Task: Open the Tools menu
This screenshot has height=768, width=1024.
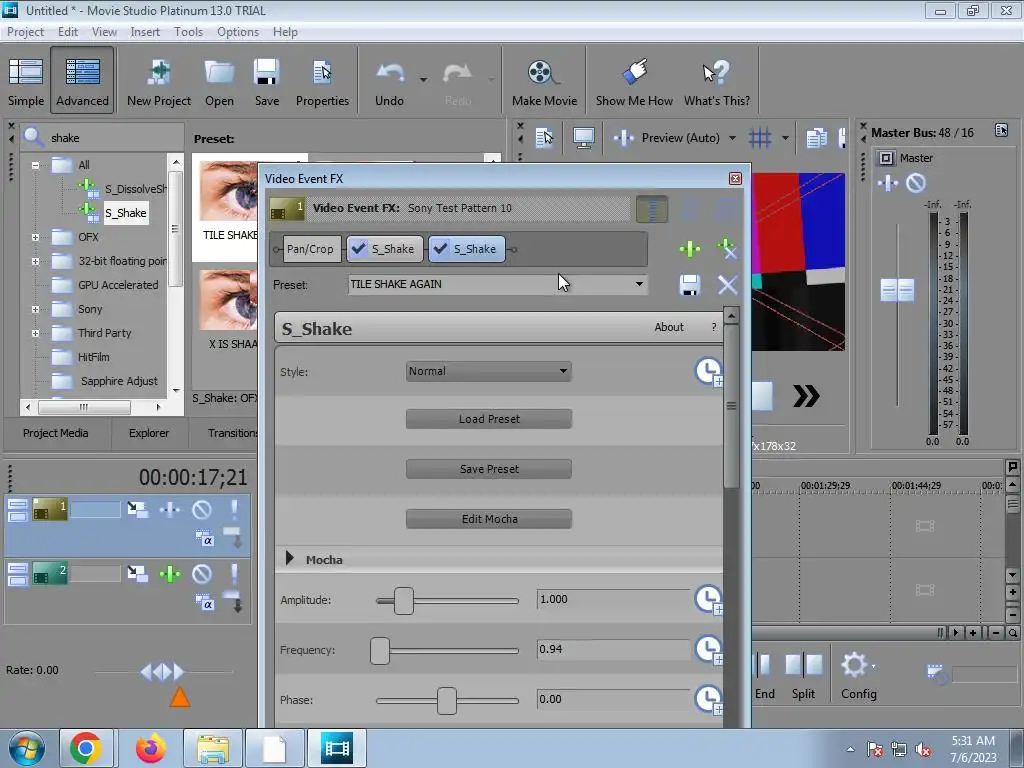Action: 188,31
